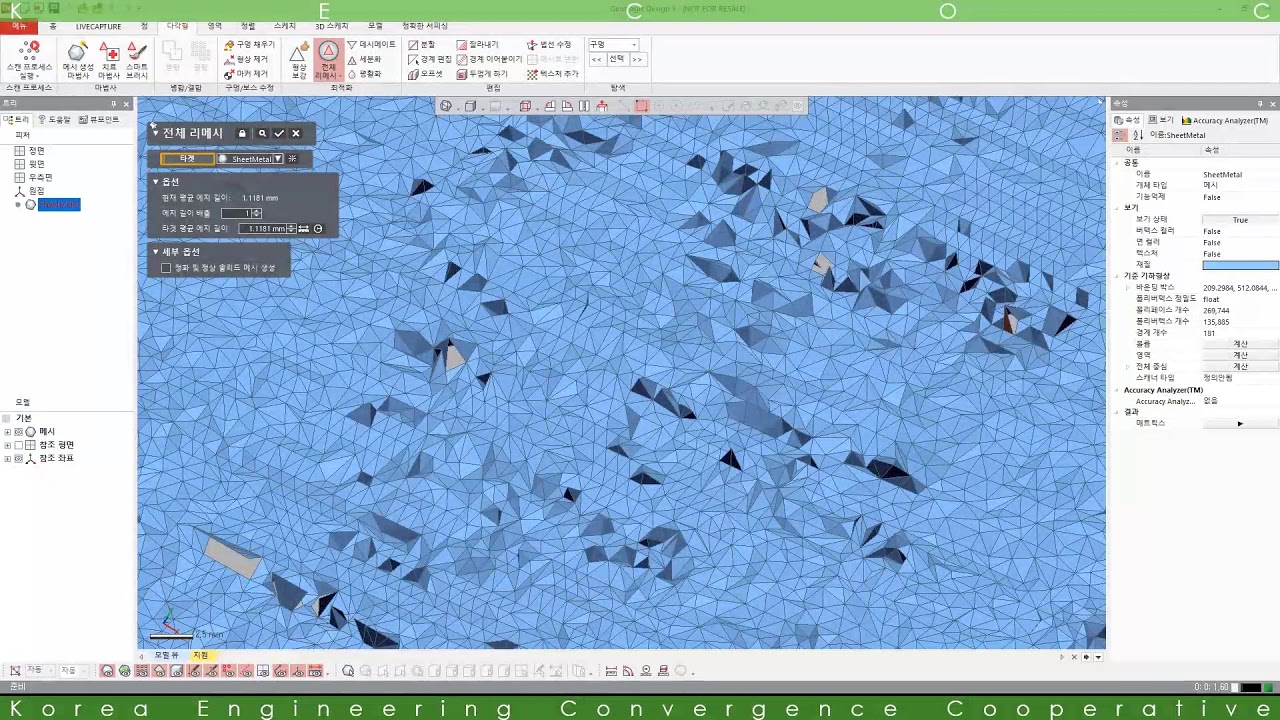The width and height of the screenshot is (1280, 720).
Task: Click the 선택 button in 탐색 group
Action: point(617,59)
